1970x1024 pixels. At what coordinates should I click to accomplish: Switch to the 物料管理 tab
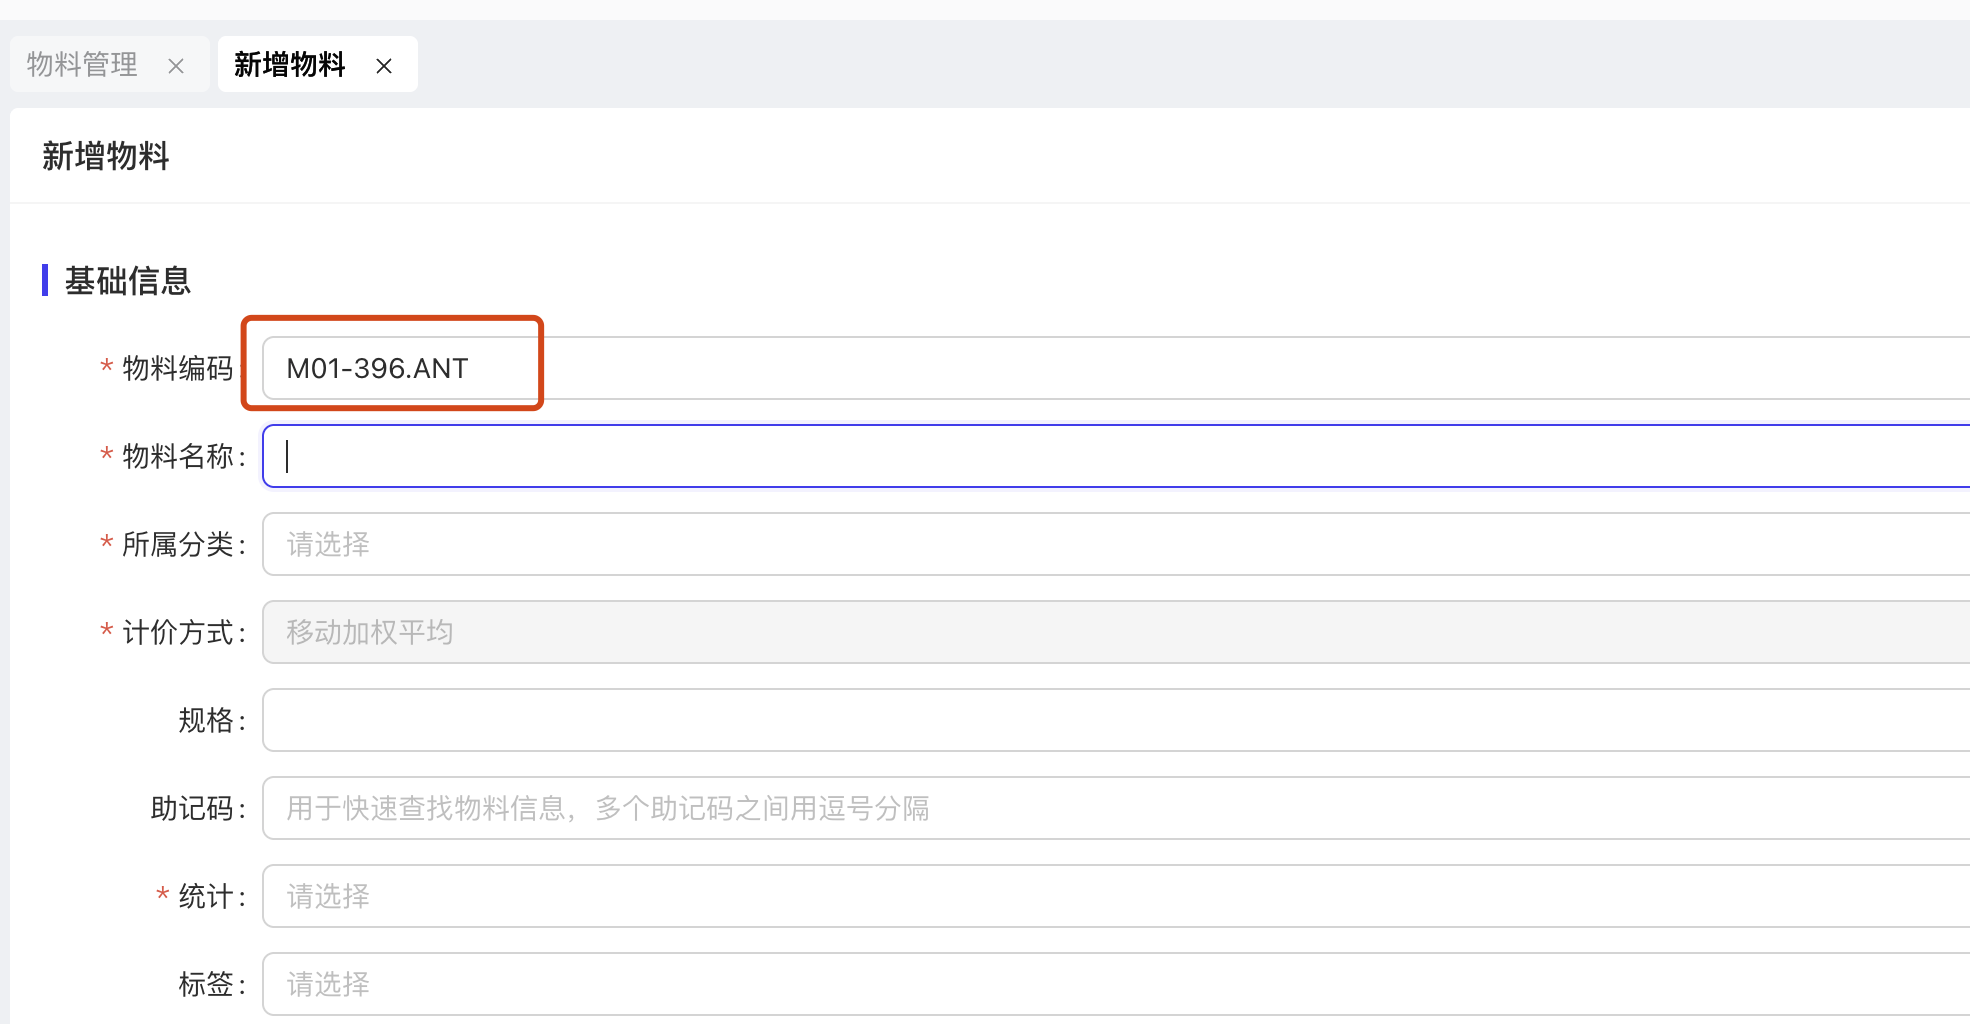coord(82,65)
